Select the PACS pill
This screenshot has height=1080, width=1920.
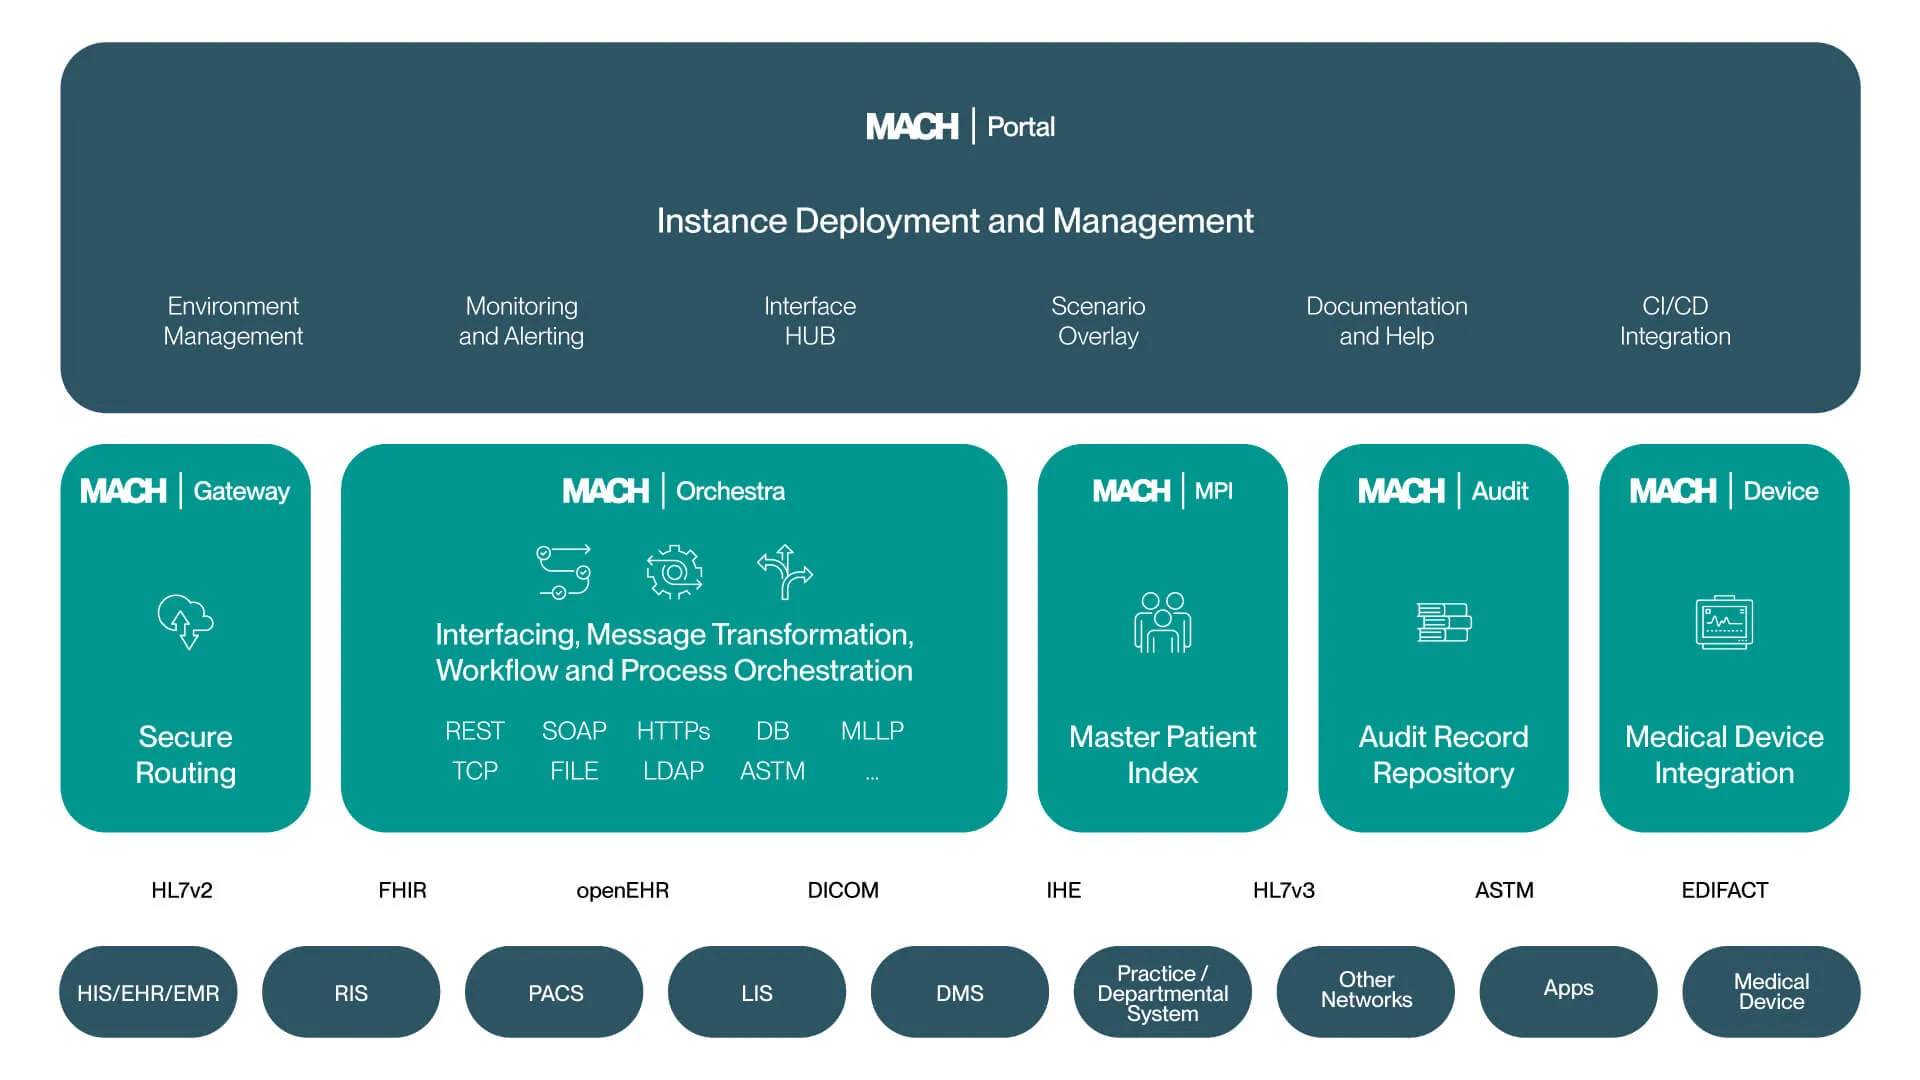tap(554, 992)
